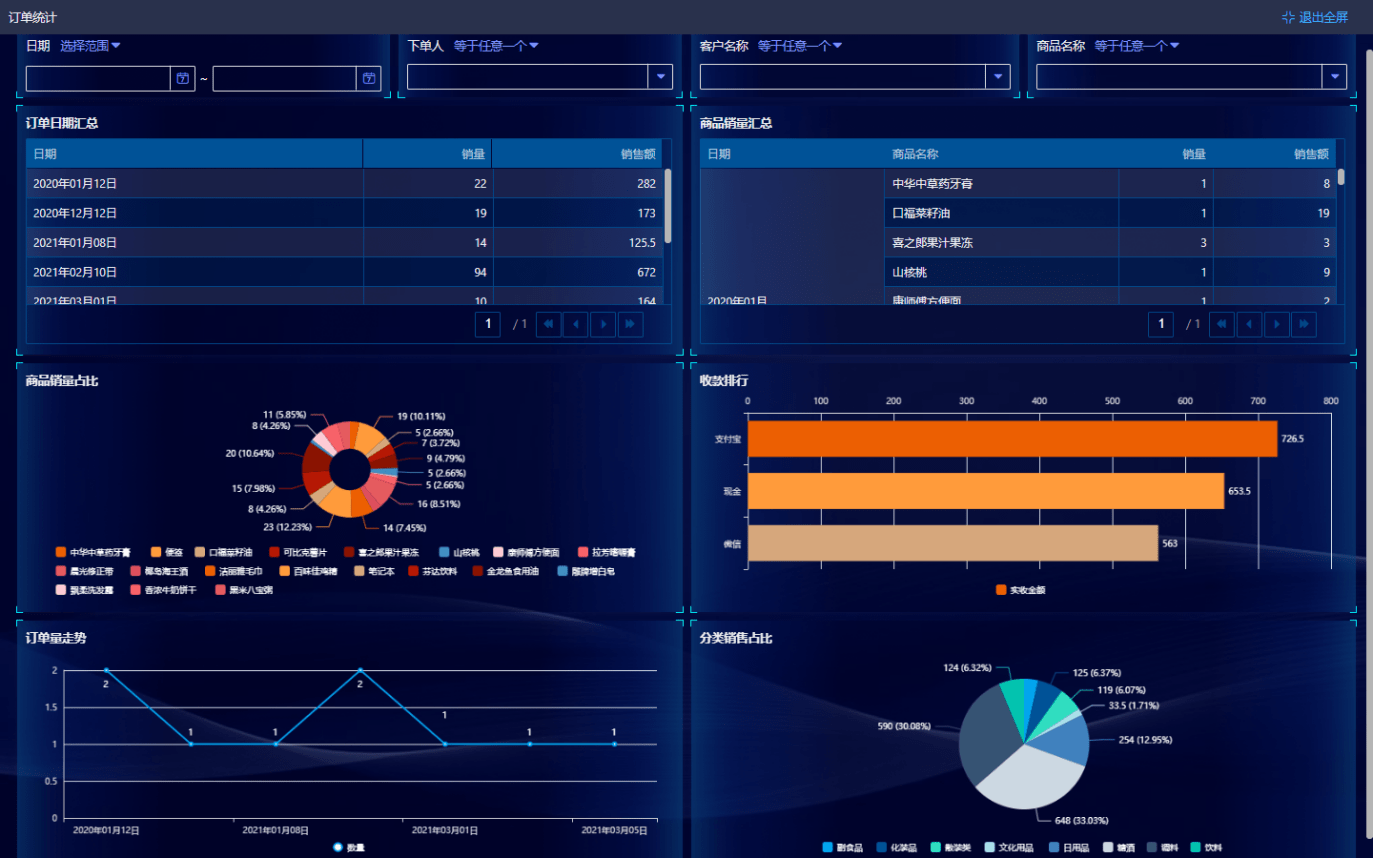Toggle 副食品 legend in 分类销售占比
1373x858 pixels.
(843, 847)
